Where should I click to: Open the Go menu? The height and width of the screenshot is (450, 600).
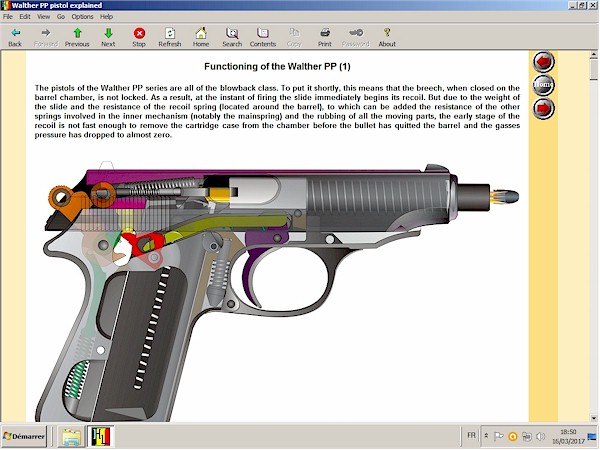point(61,16)
